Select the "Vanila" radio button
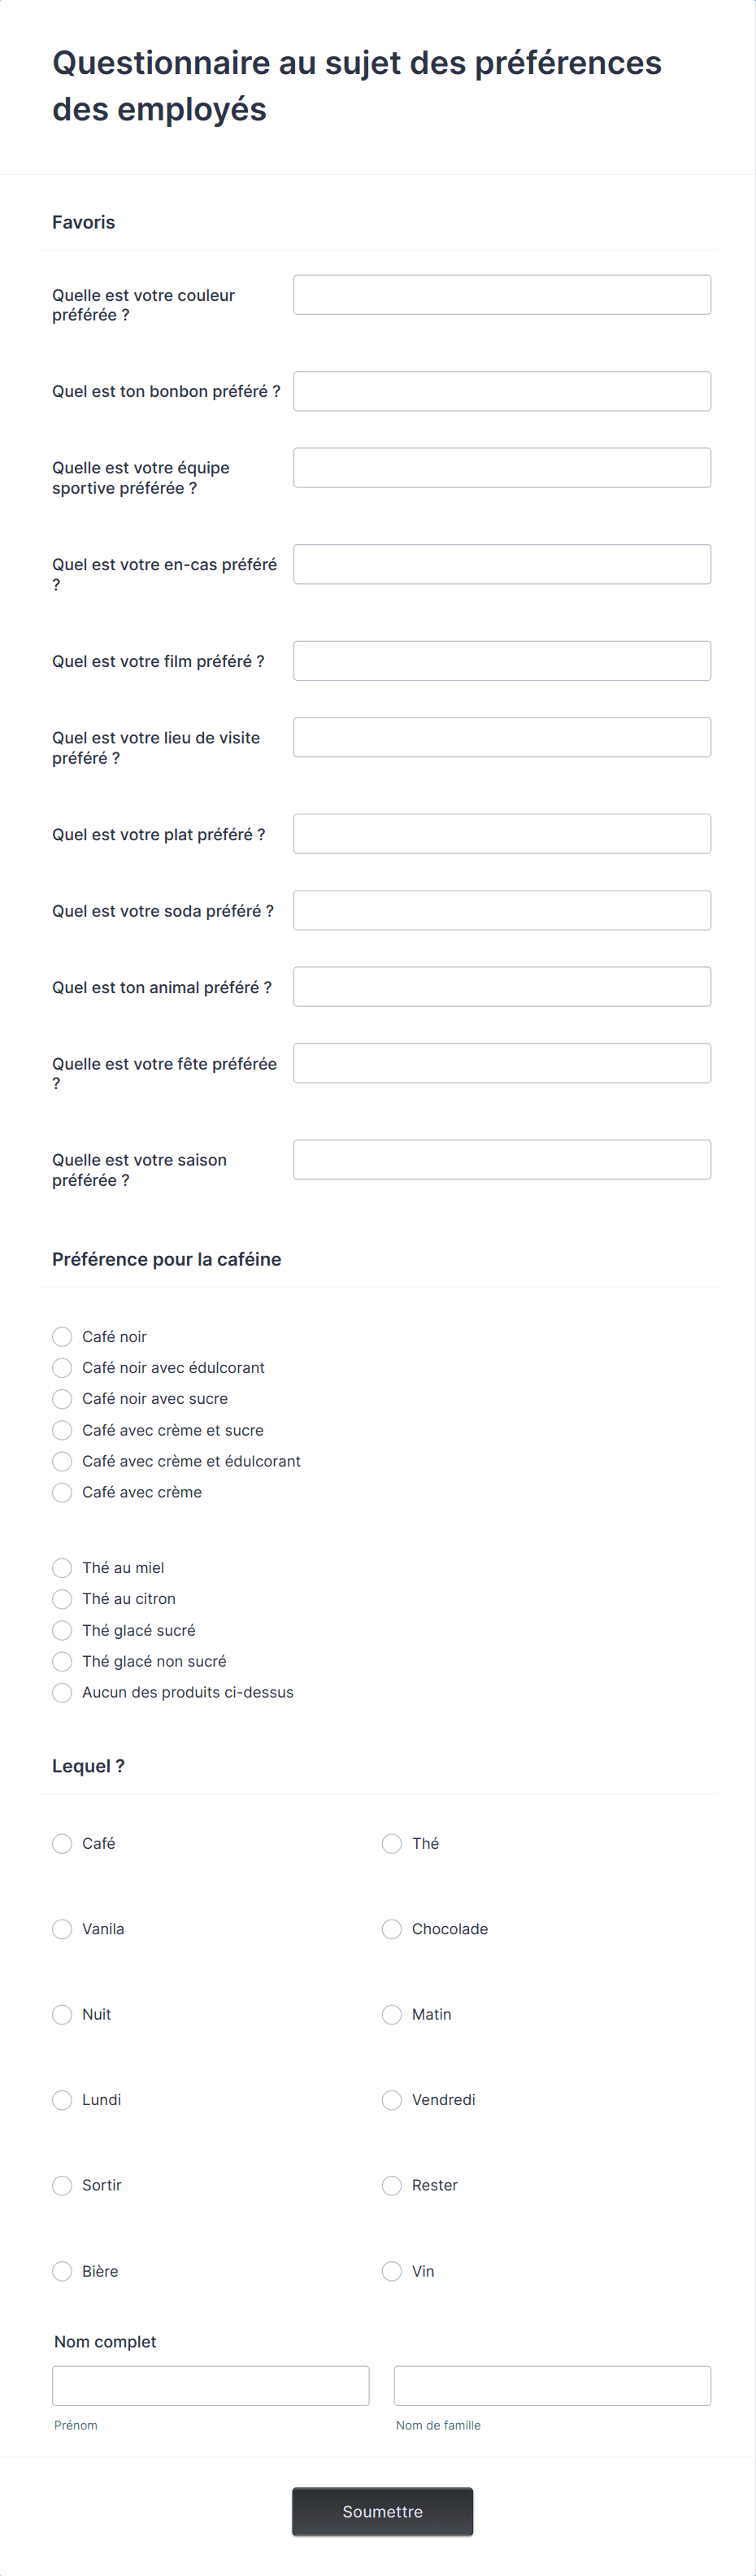The width and height of the screenshot is (756, 2576). (x=62, y=1929)
